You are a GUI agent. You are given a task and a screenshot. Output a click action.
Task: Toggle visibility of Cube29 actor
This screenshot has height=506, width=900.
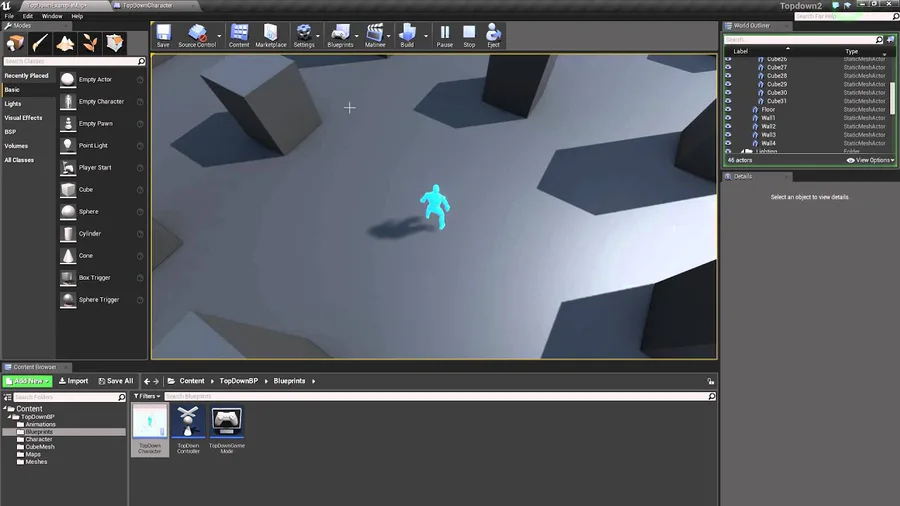click(x=728, y=84)
